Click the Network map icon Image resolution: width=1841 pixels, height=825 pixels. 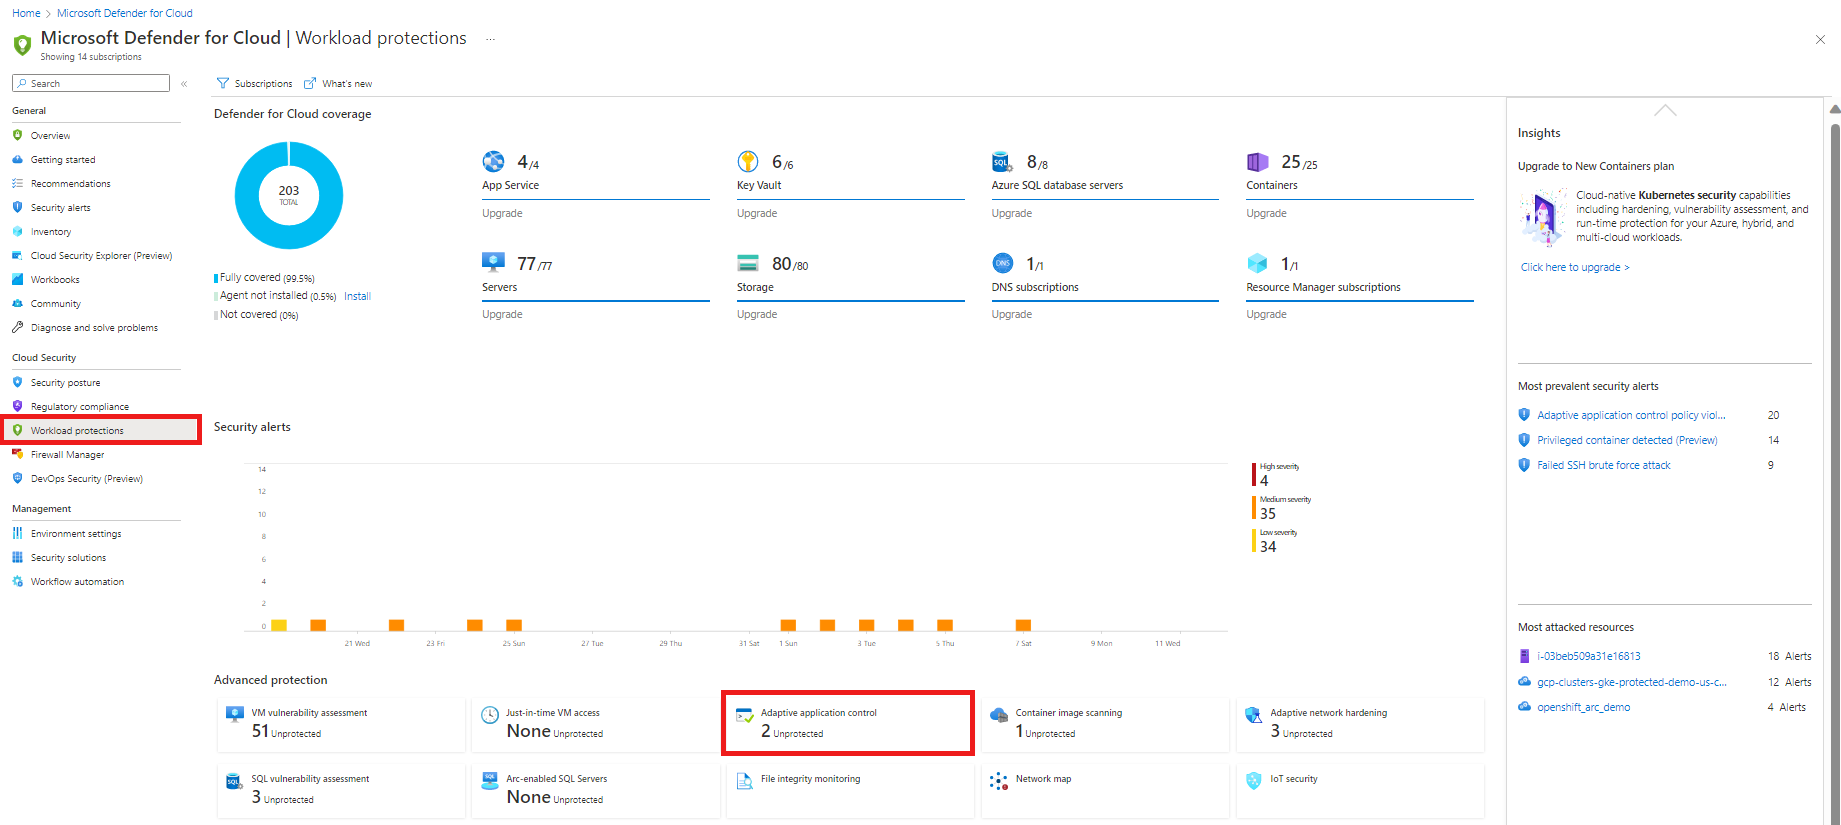tap(998, 781)
